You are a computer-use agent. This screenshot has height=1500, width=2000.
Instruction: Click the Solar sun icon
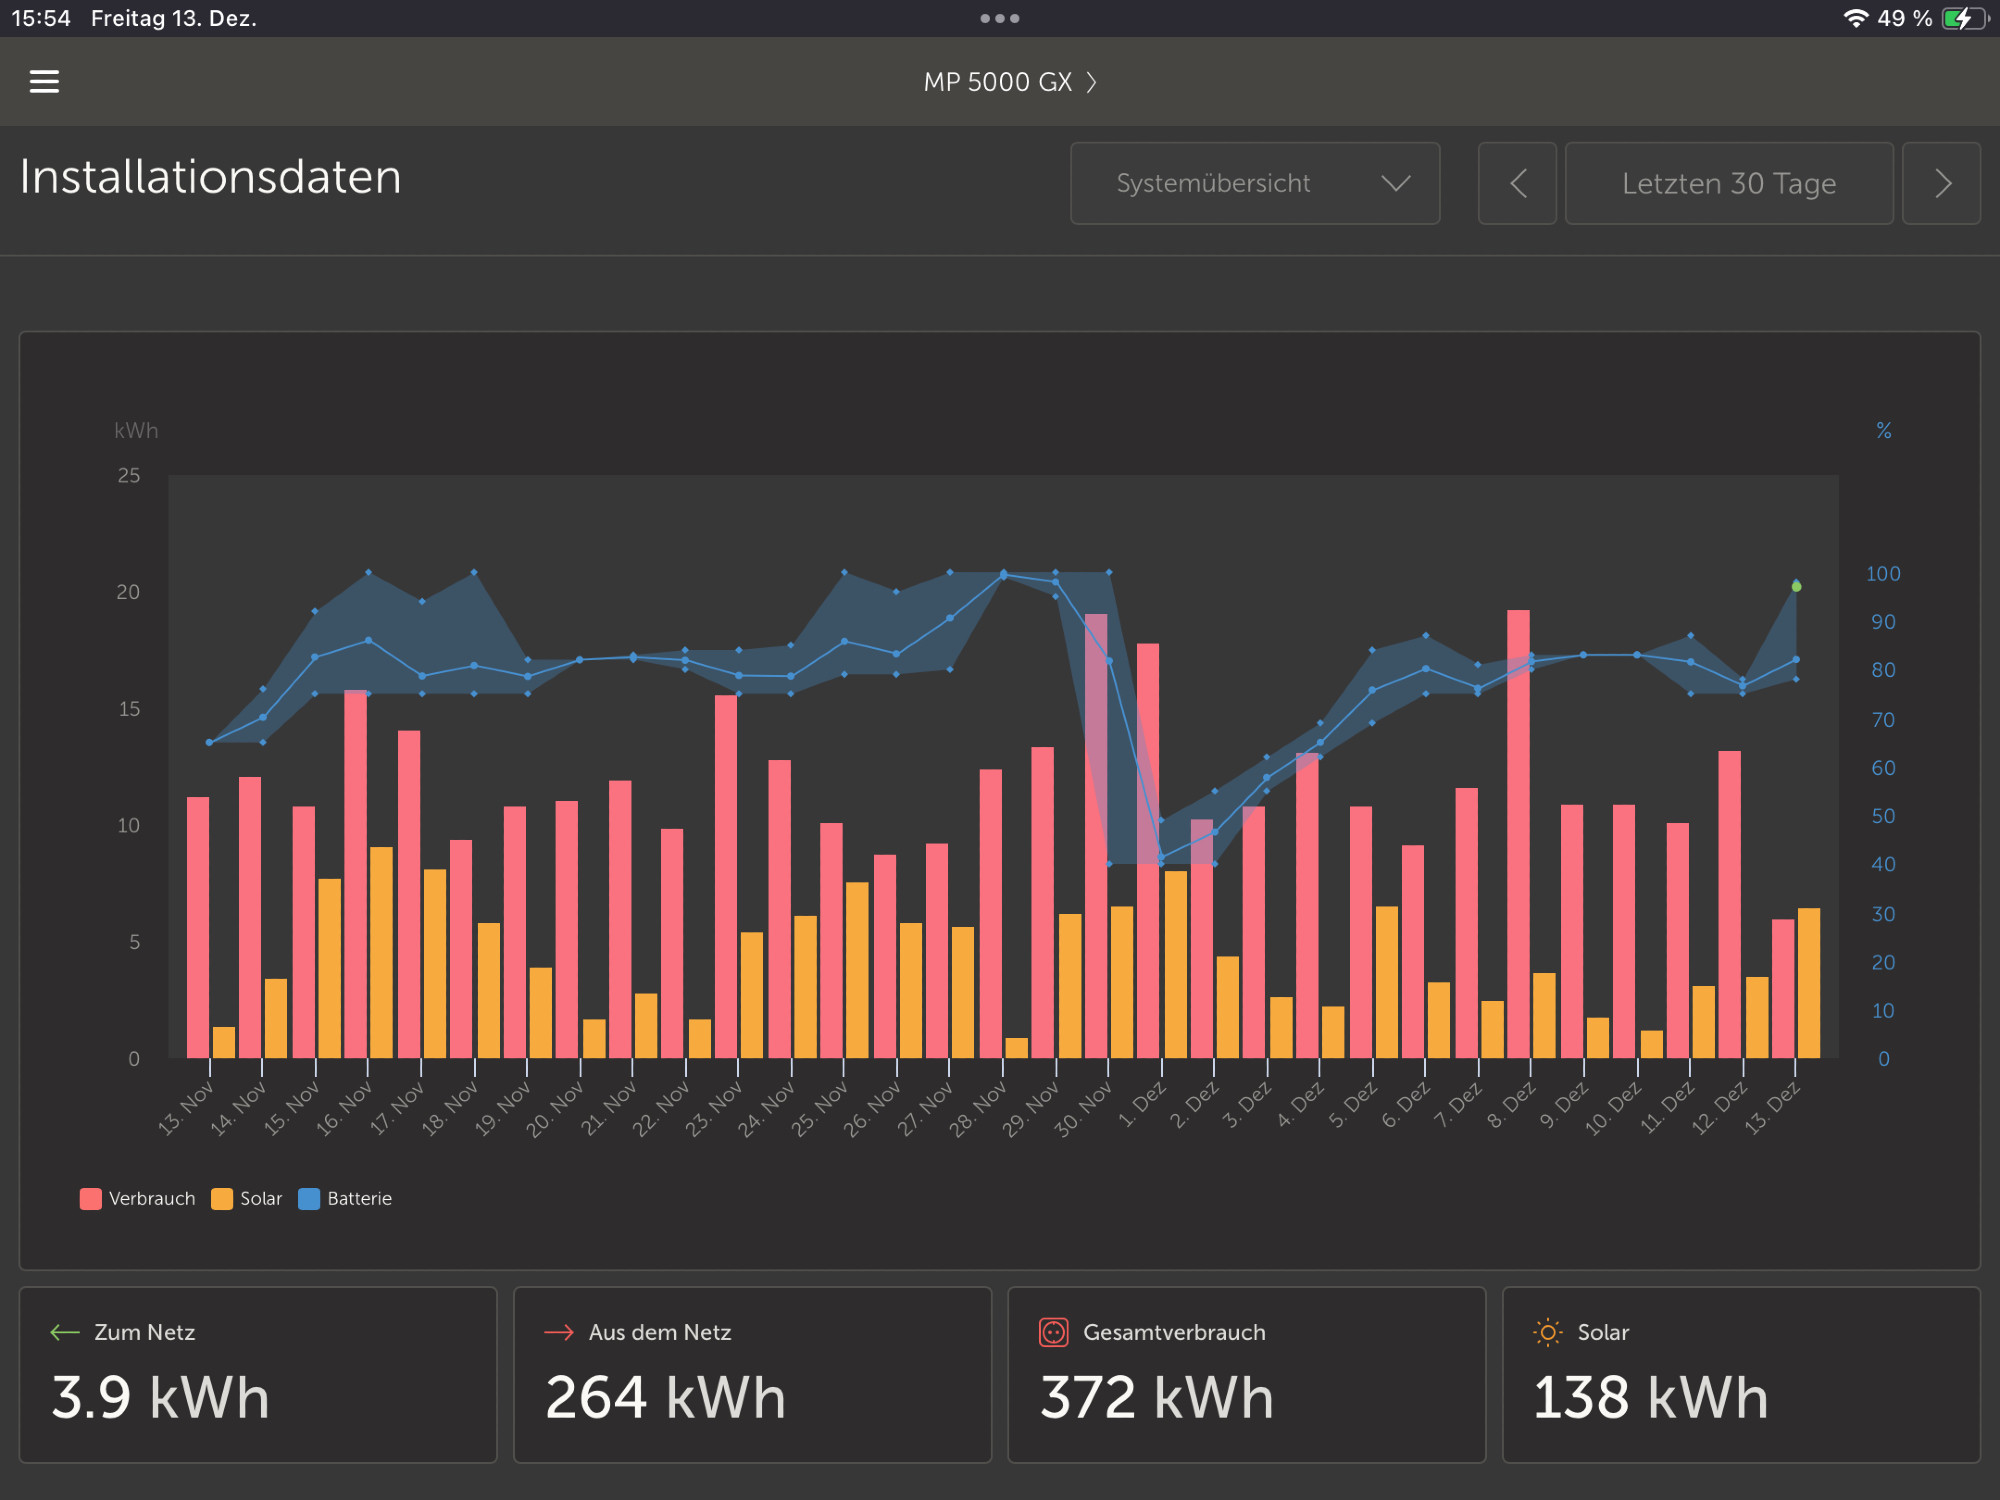(1548, 1332)
